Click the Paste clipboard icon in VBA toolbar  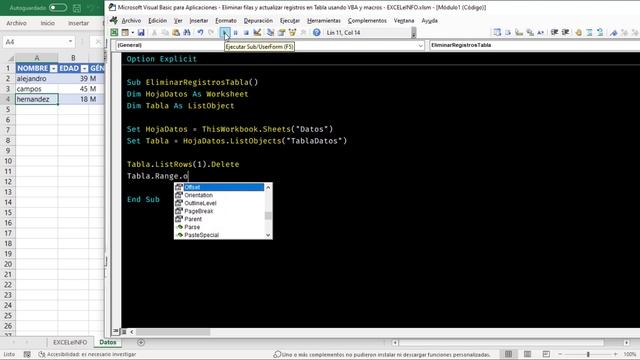pos(176,33)
